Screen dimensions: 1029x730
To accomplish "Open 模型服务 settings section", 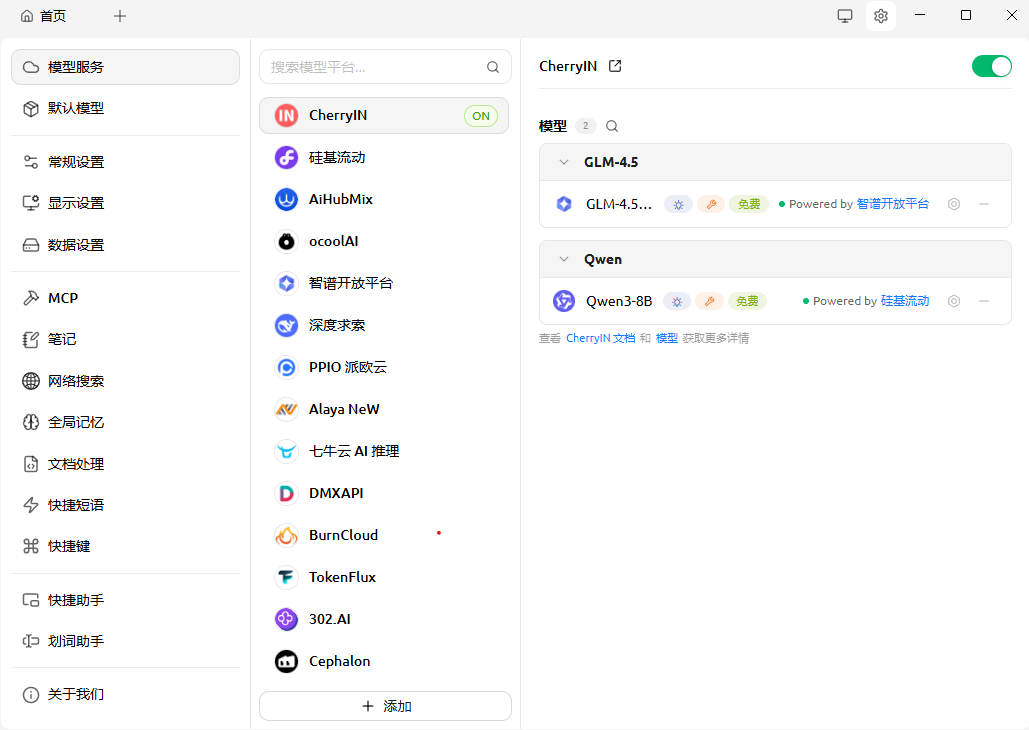I will coord(125,67).
